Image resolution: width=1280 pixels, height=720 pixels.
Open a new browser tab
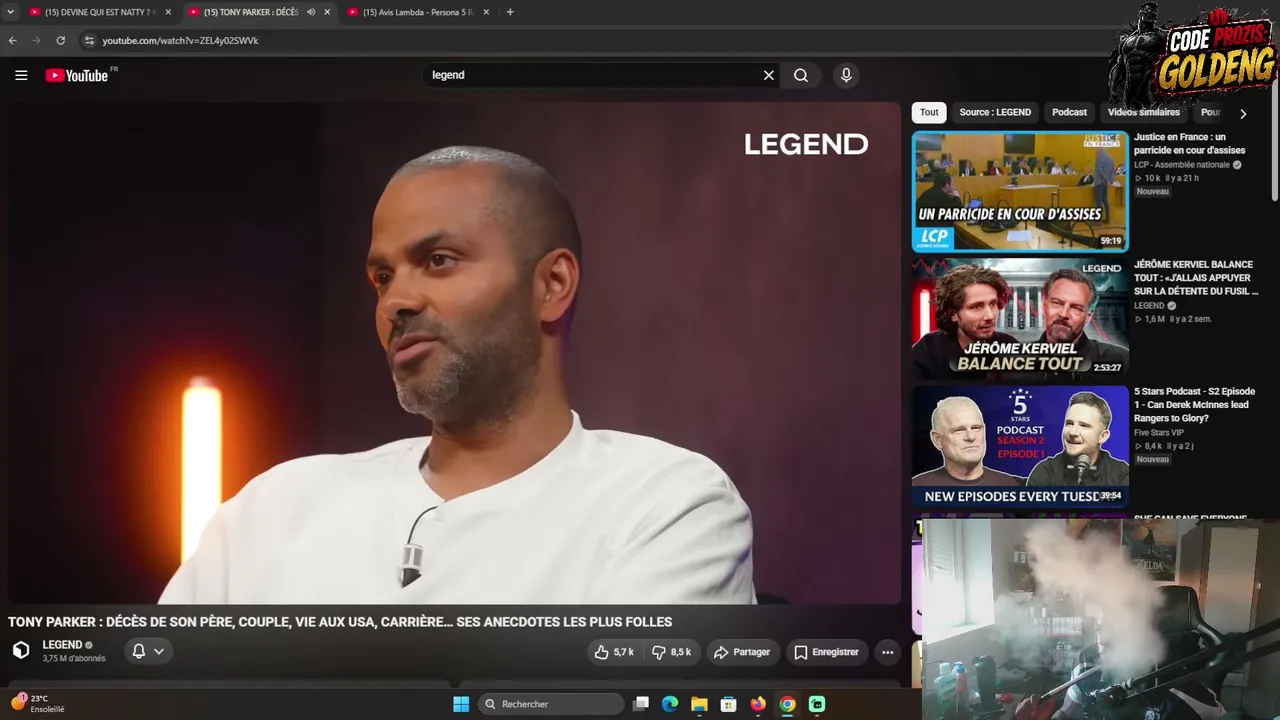click(510, 12)
